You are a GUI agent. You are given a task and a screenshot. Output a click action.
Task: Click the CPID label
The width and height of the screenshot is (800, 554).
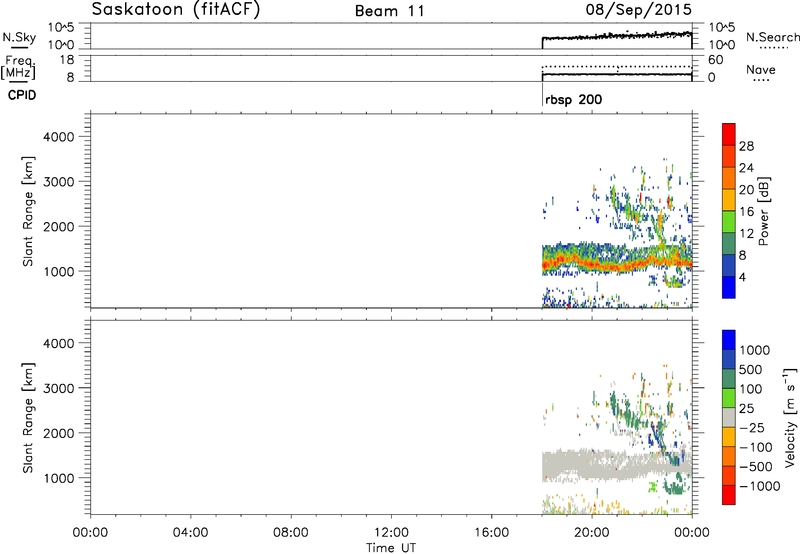pyautogui.click(x=22, y=95)
